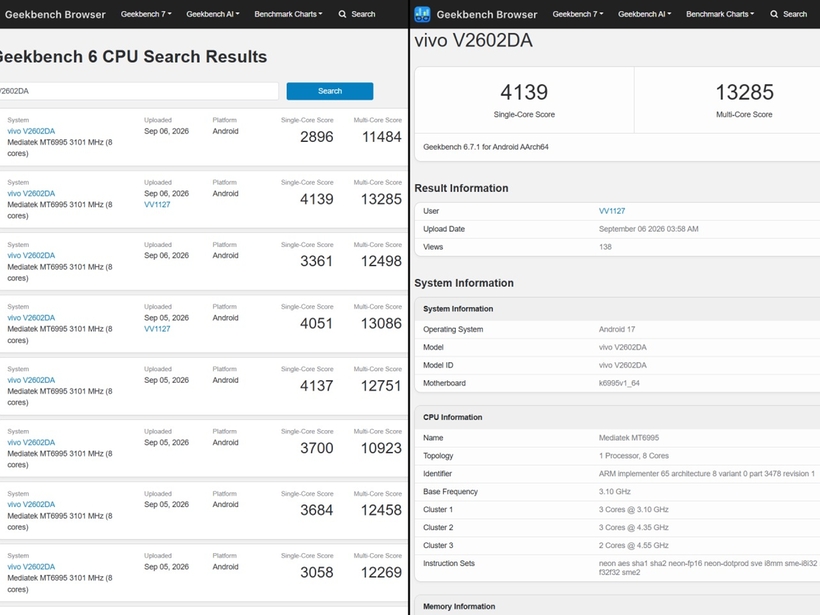
Task: Click the large 4139 Single-Core Score
Action: coord(524,93)
